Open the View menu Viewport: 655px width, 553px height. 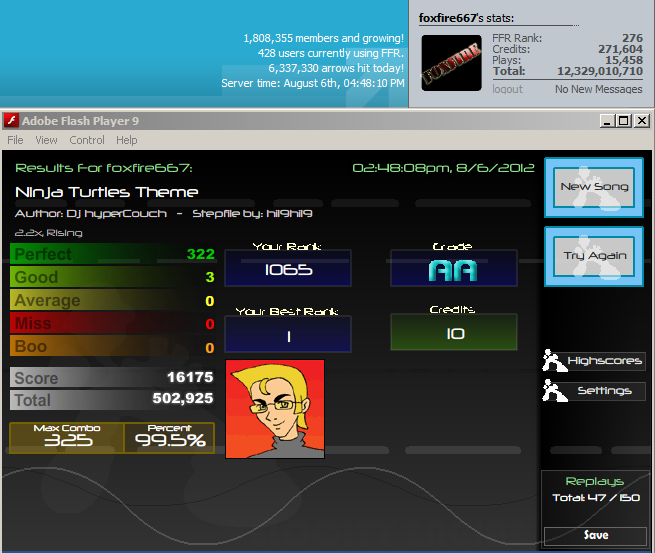click(46, 140)
